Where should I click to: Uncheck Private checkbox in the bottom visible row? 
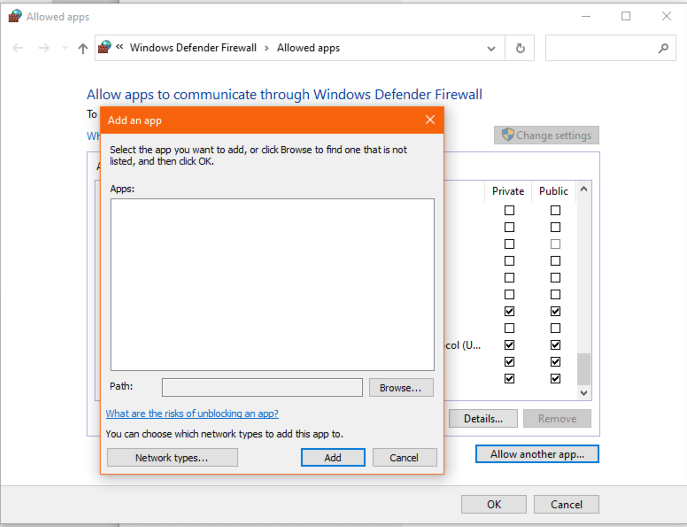click(x=509, y=378)
